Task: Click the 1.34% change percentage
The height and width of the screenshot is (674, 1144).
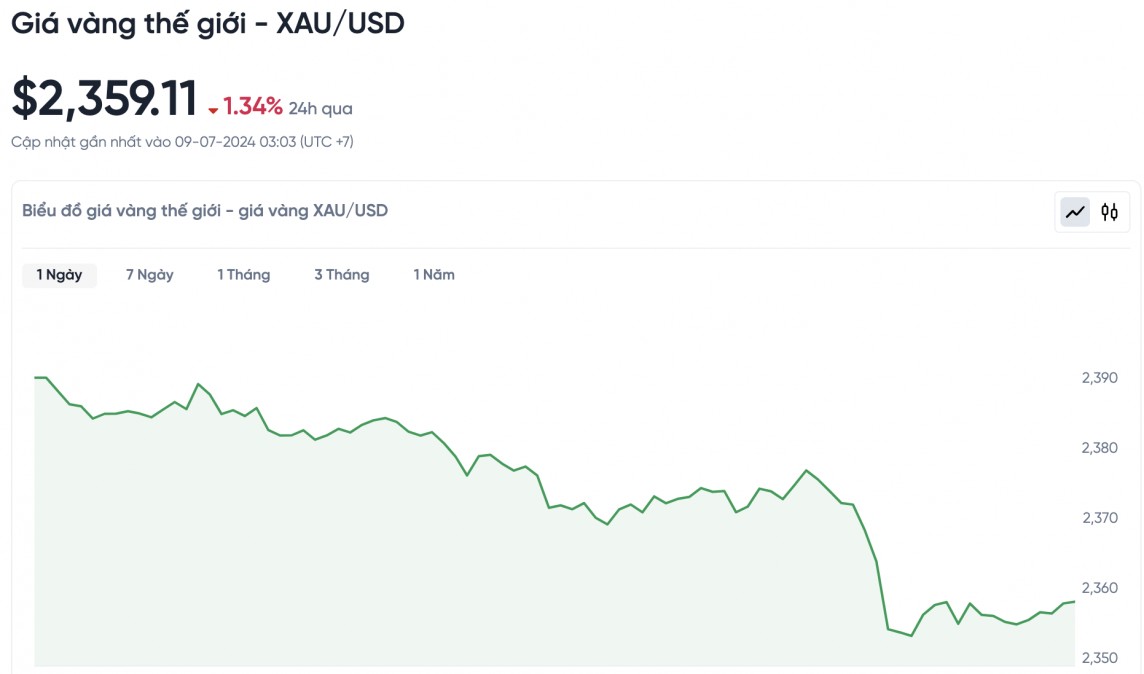Action: 253,107
